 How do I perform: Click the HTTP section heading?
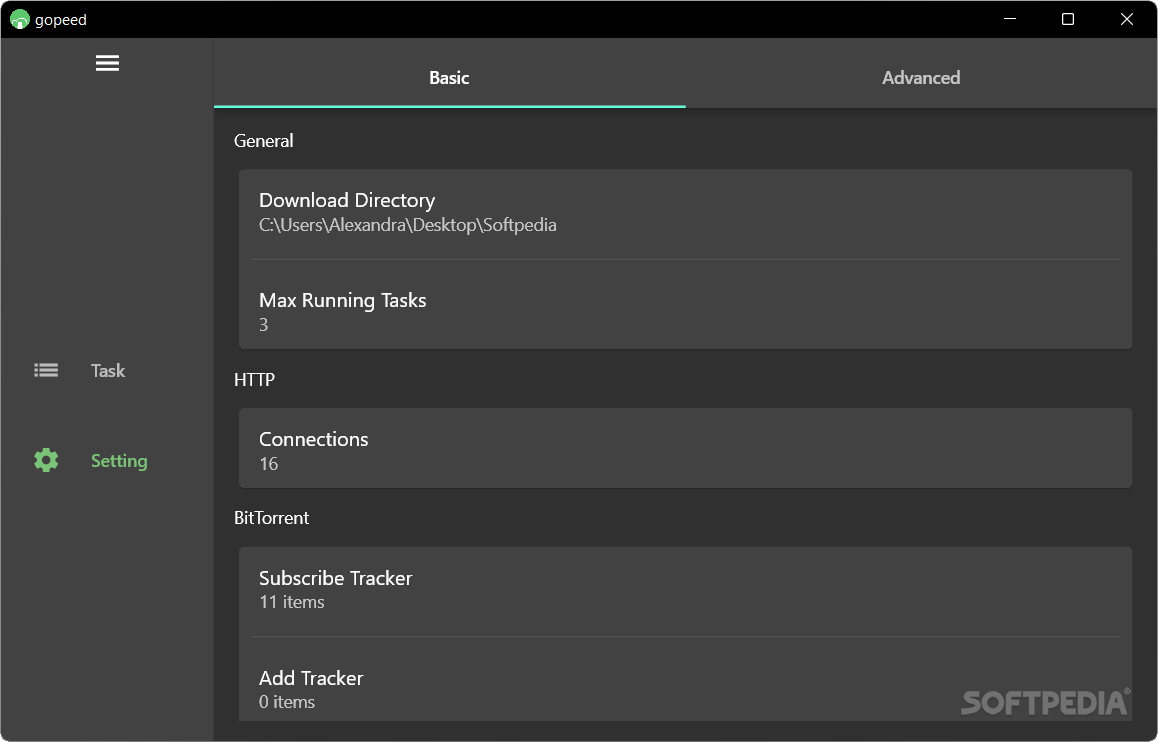(254, 379)
